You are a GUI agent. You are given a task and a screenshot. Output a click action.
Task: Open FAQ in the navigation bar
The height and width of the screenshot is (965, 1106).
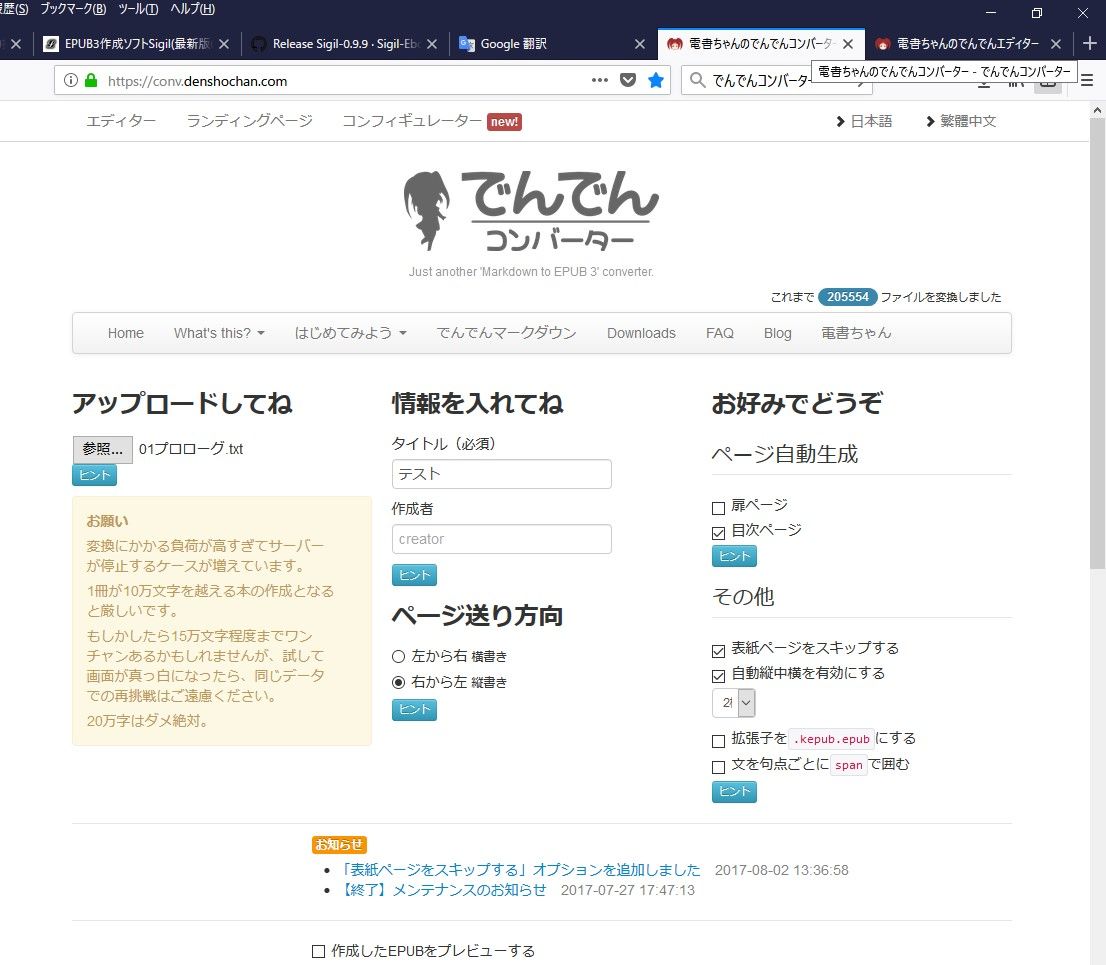point(719,333)
